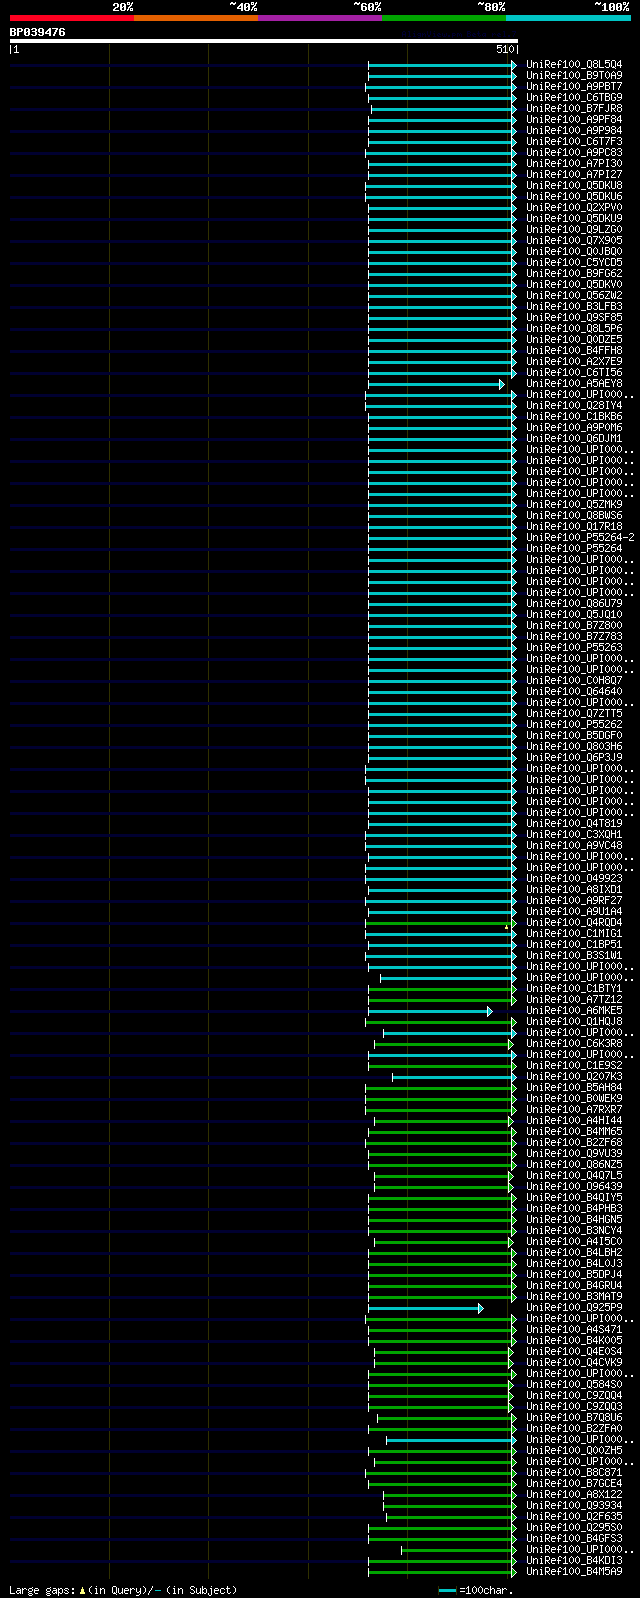This screenshot has height=1598, width=640.
Task: Select the UniRef100_Q00ZH5 label
Action: 574,1451
